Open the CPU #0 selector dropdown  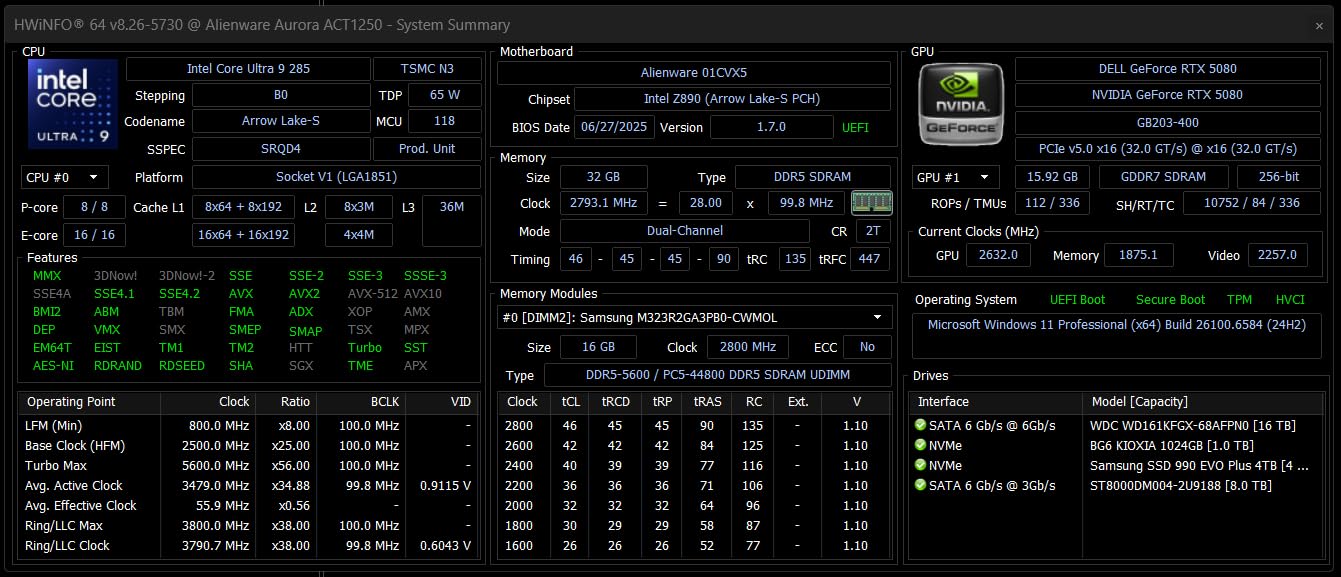65,177
